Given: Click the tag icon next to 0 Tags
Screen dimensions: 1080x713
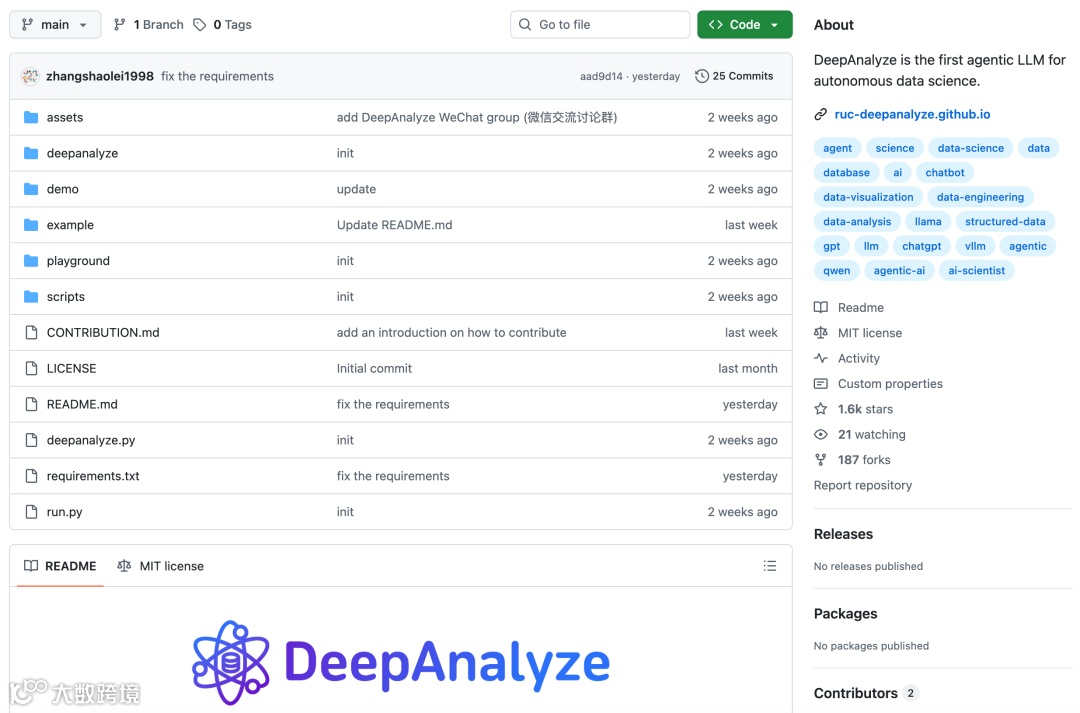Looking at the screenshot, I should [x=200, y=25].
